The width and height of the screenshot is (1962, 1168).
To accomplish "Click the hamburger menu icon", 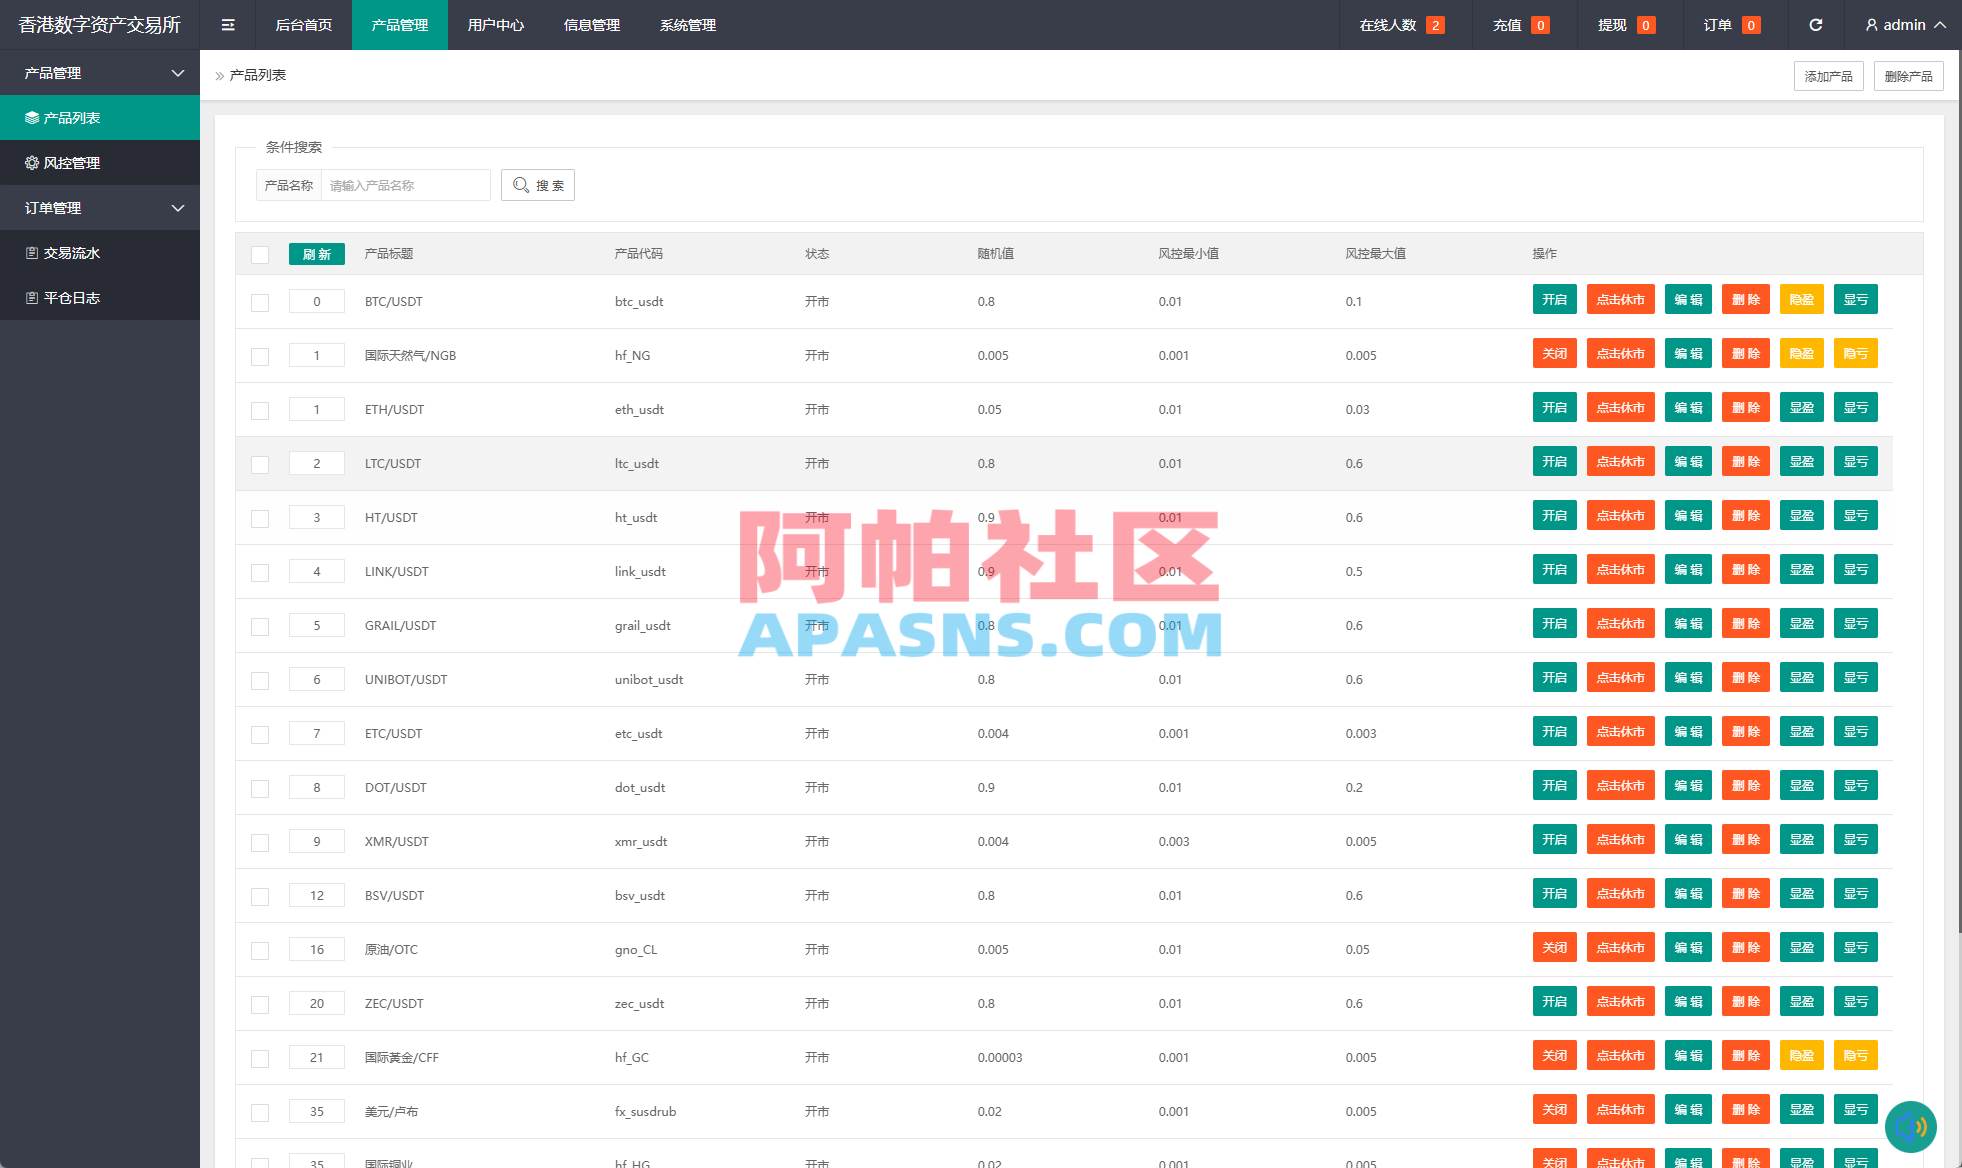I will (228, 25).
